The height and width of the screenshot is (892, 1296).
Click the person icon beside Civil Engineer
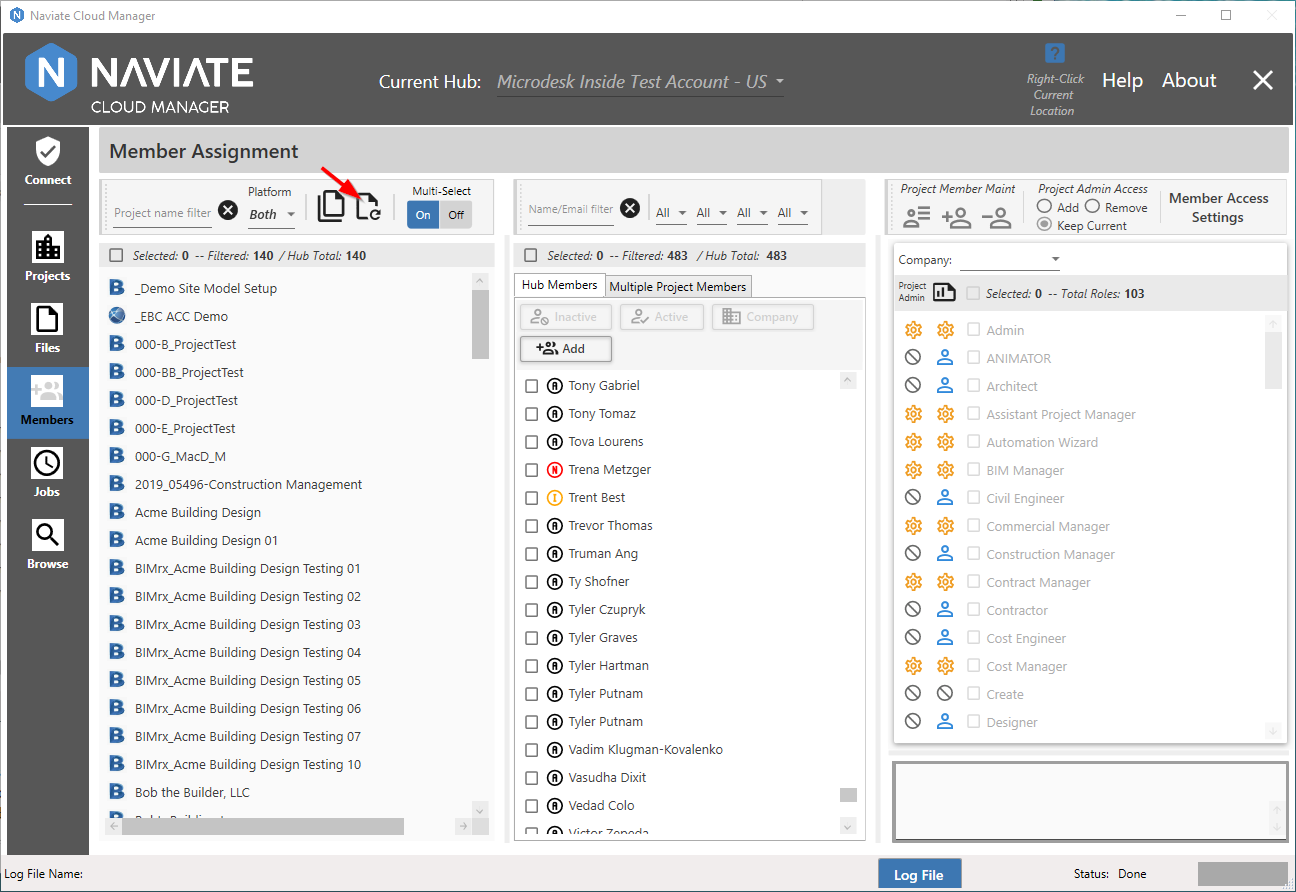[x=945, y=498]
